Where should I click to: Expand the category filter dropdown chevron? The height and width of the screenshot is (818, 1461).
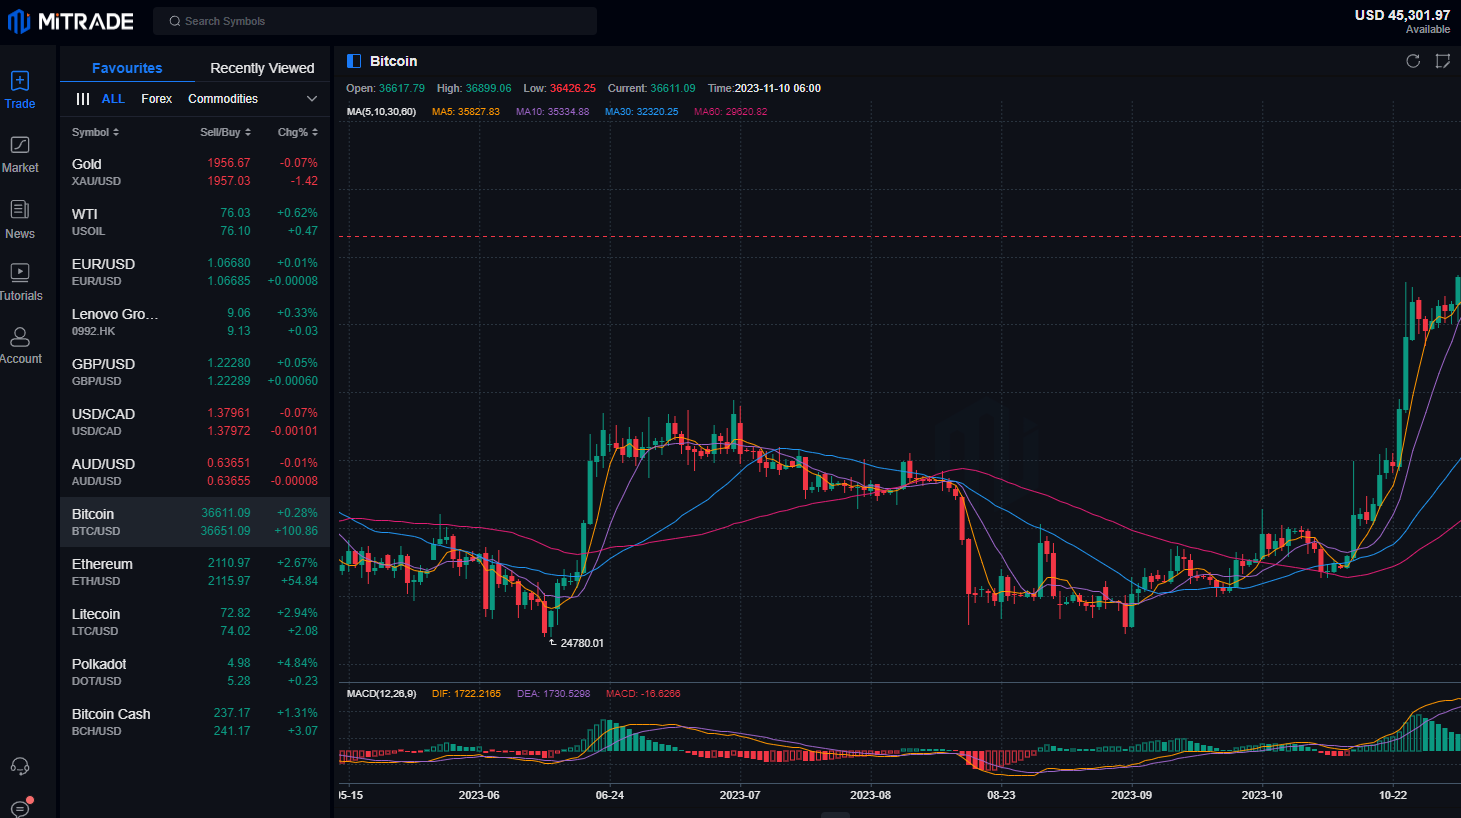pyautogui.click(x=312, y=99)
